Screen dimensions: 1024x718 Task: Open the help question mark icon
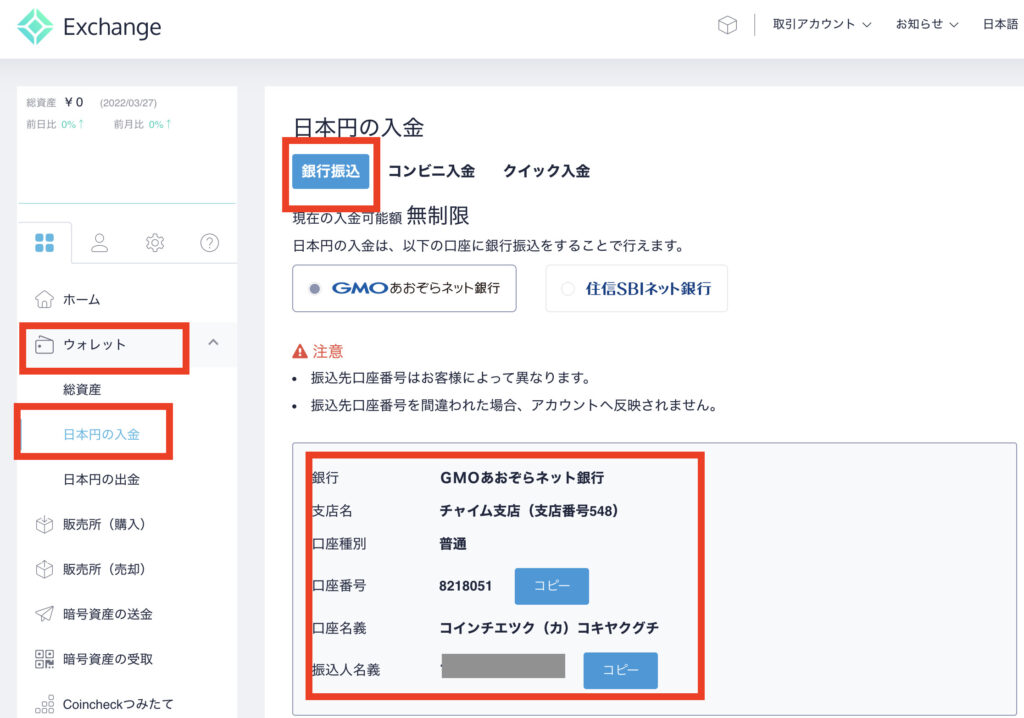(x=209, y=243)
